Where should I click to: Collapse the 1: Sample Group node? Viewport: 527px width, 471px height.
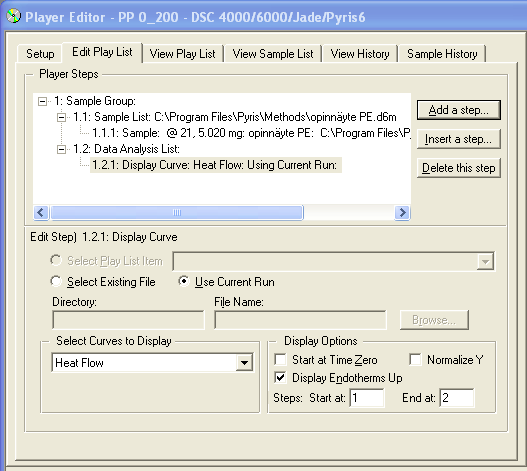(x=42, y=101)
